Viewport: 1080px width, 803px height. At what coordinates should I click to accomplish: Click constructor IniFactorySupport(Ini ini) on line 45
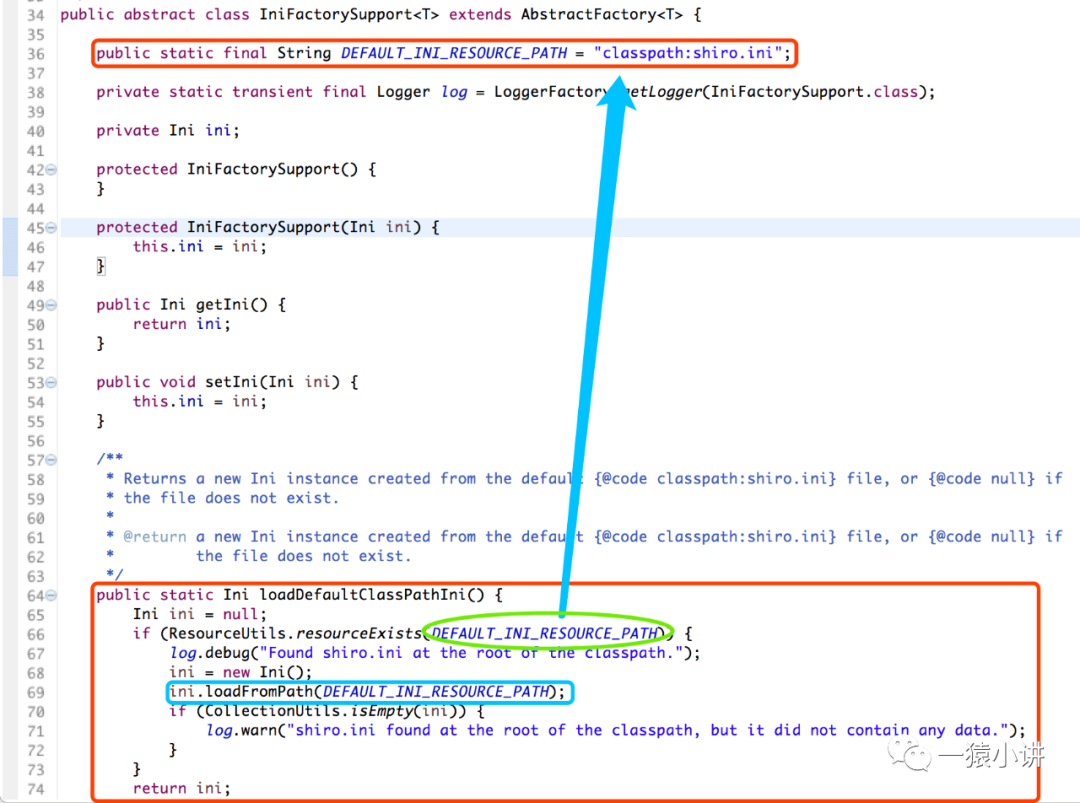point(304,227)
